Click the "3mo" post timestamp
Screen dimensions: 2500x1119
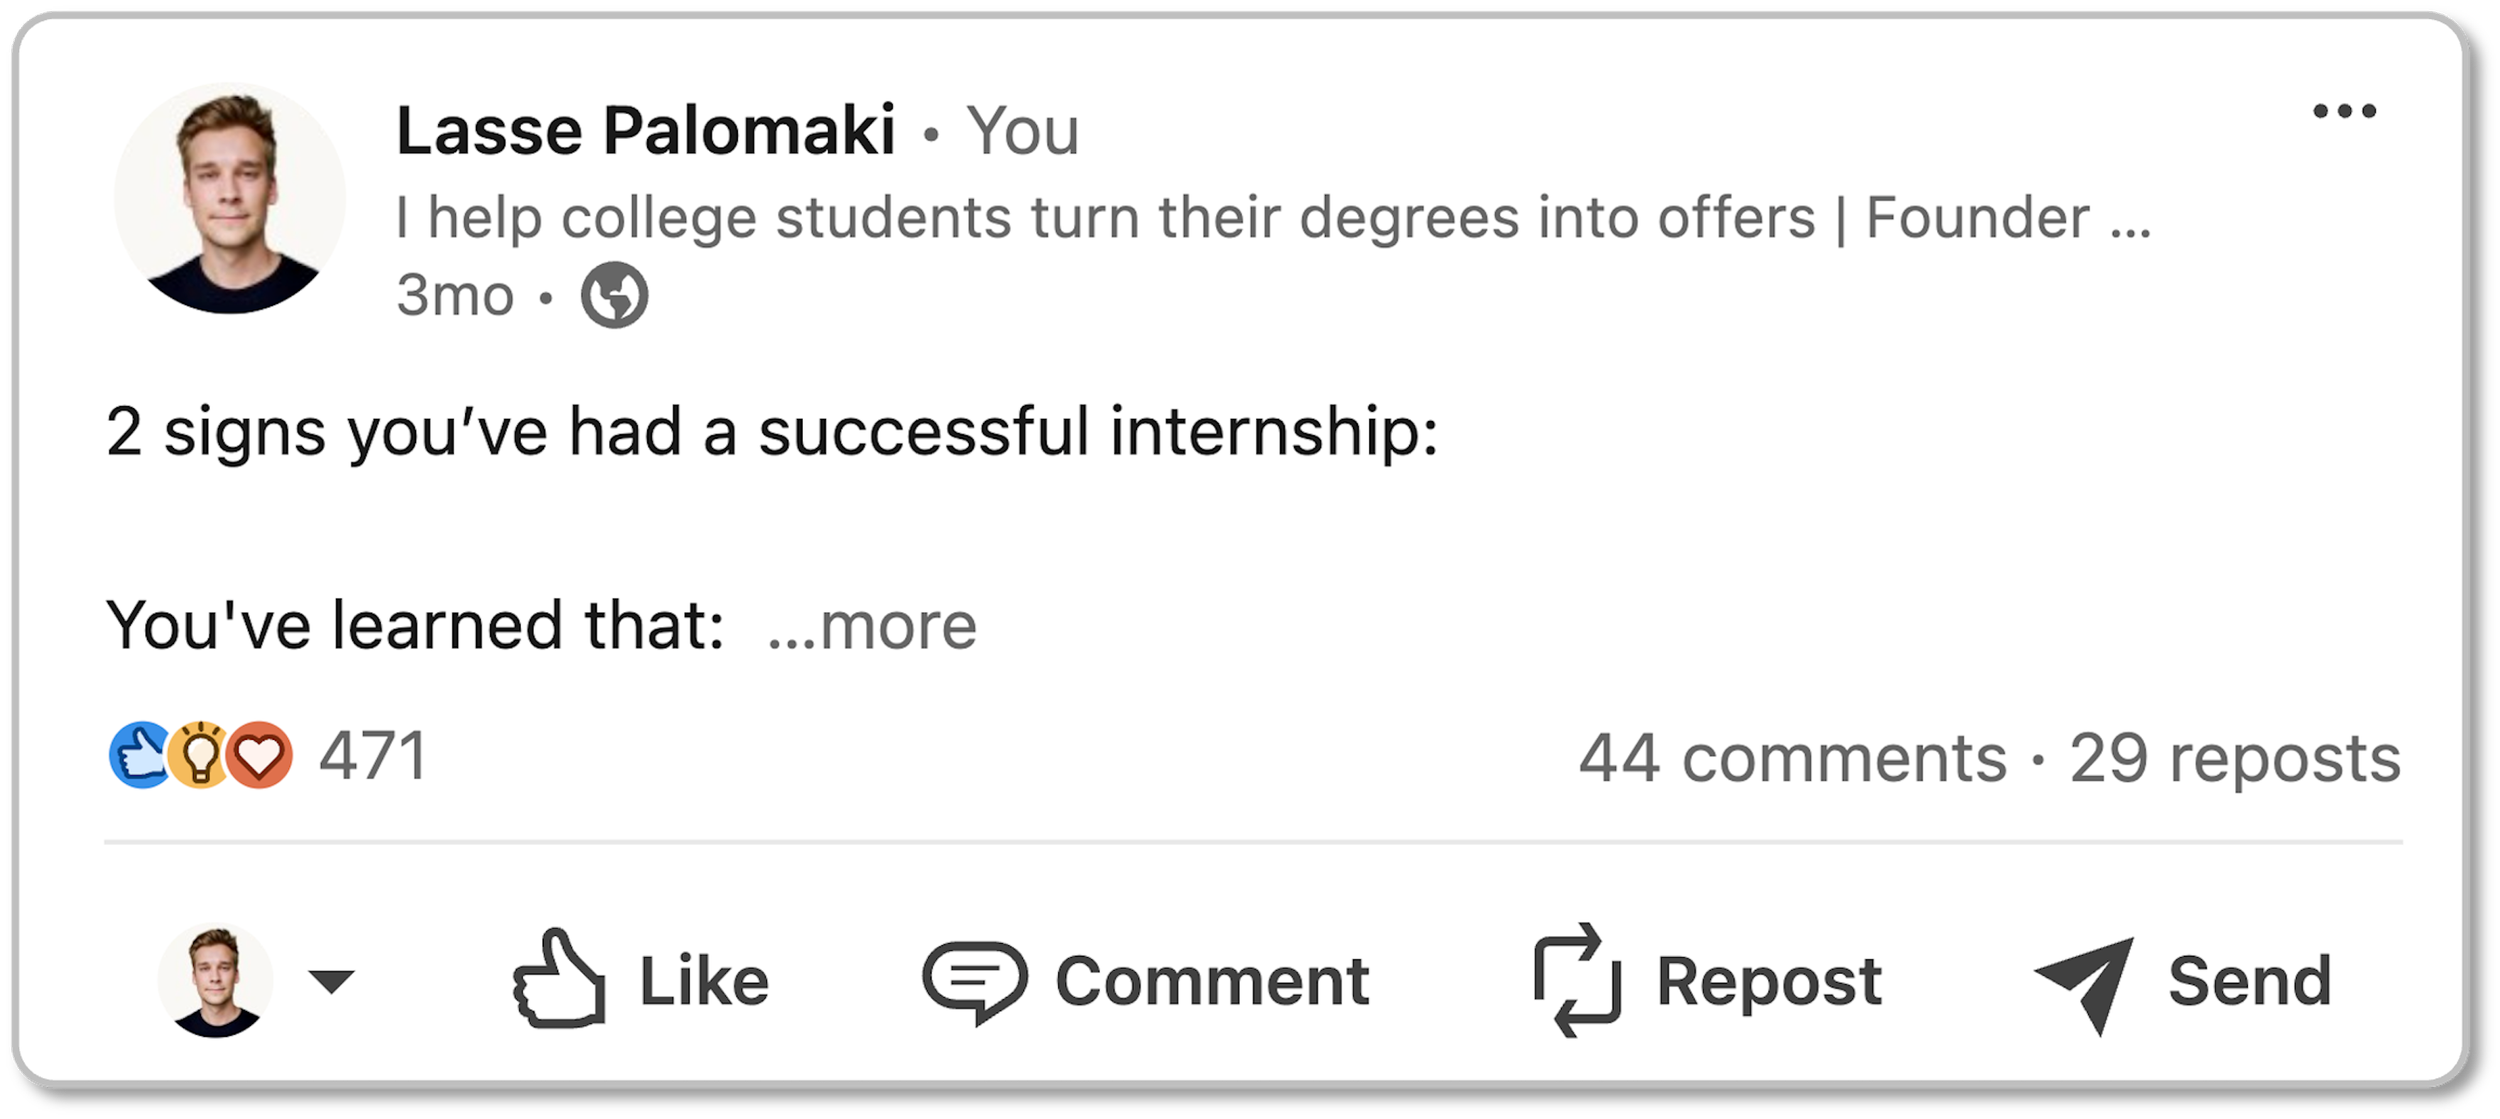point(455,295)
